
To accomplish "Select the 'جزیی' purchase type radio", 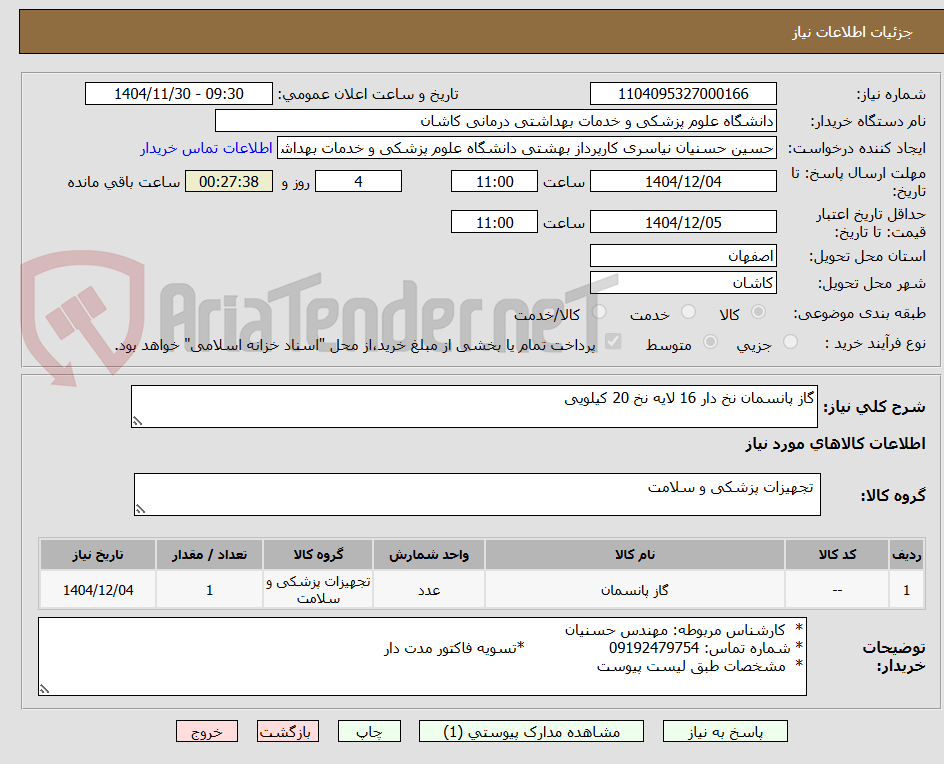I will (x=790, y=342).
